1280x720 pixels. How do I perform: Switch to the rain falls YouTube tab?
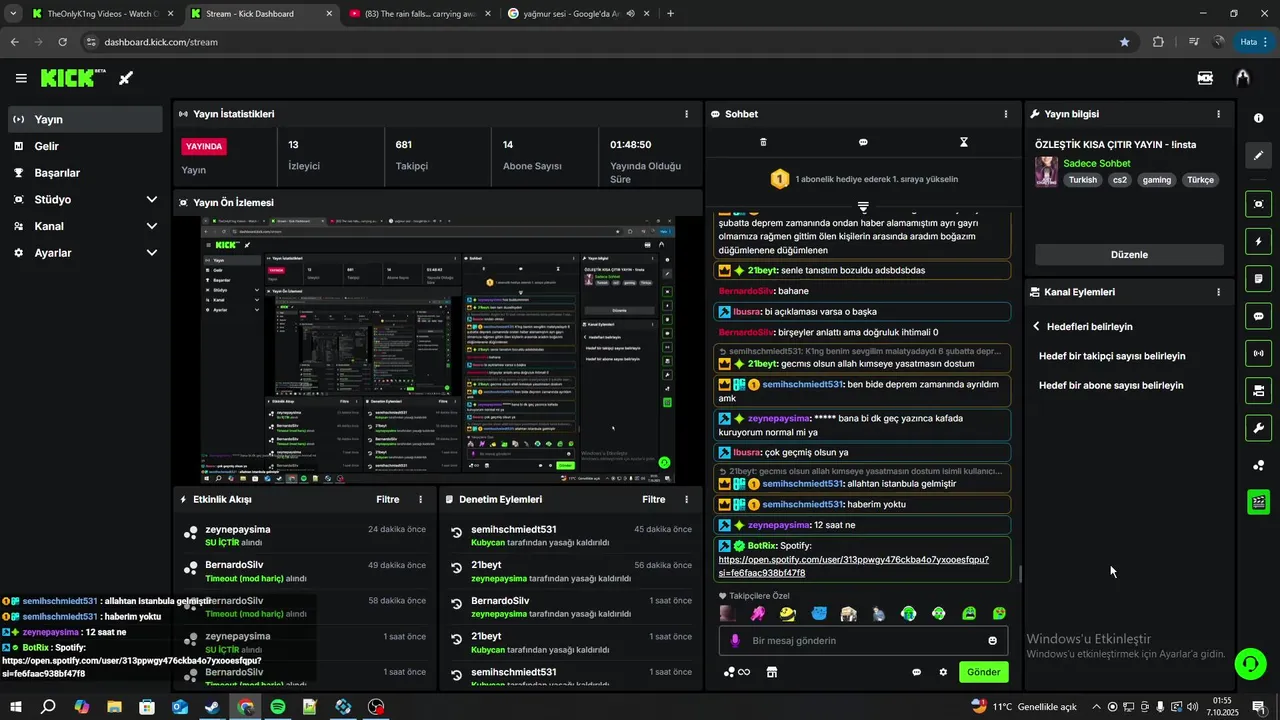(418, 14)
